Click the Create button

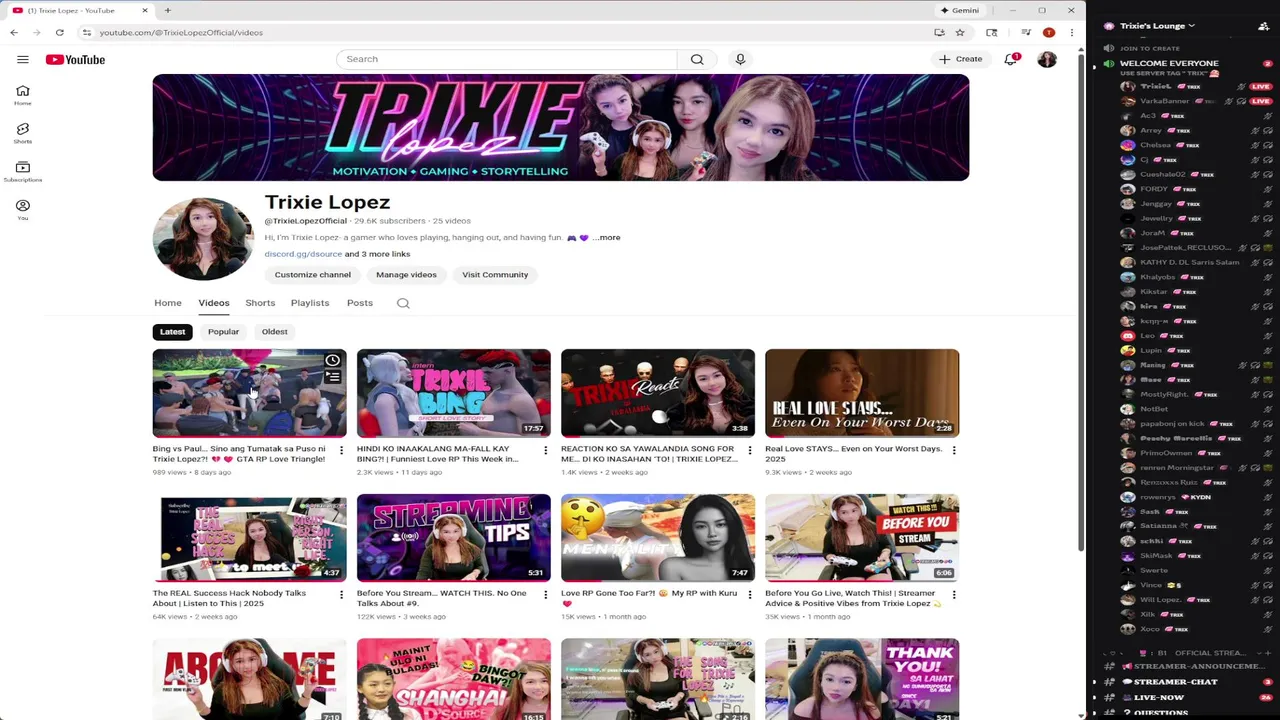(x=960, y=59)
